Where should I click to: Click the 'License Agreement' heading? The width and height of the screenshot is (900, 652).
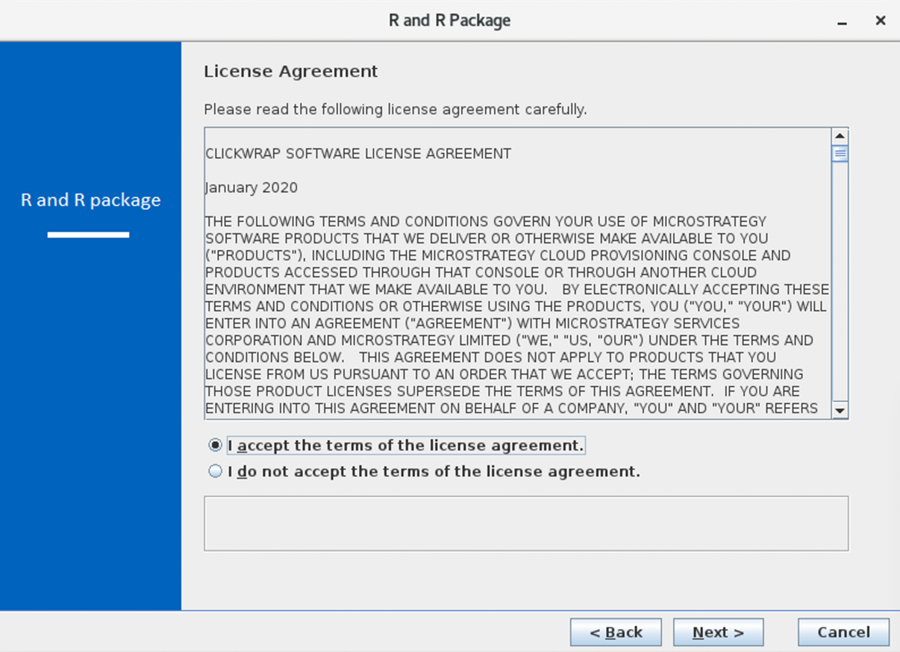[x=291, y=72]
